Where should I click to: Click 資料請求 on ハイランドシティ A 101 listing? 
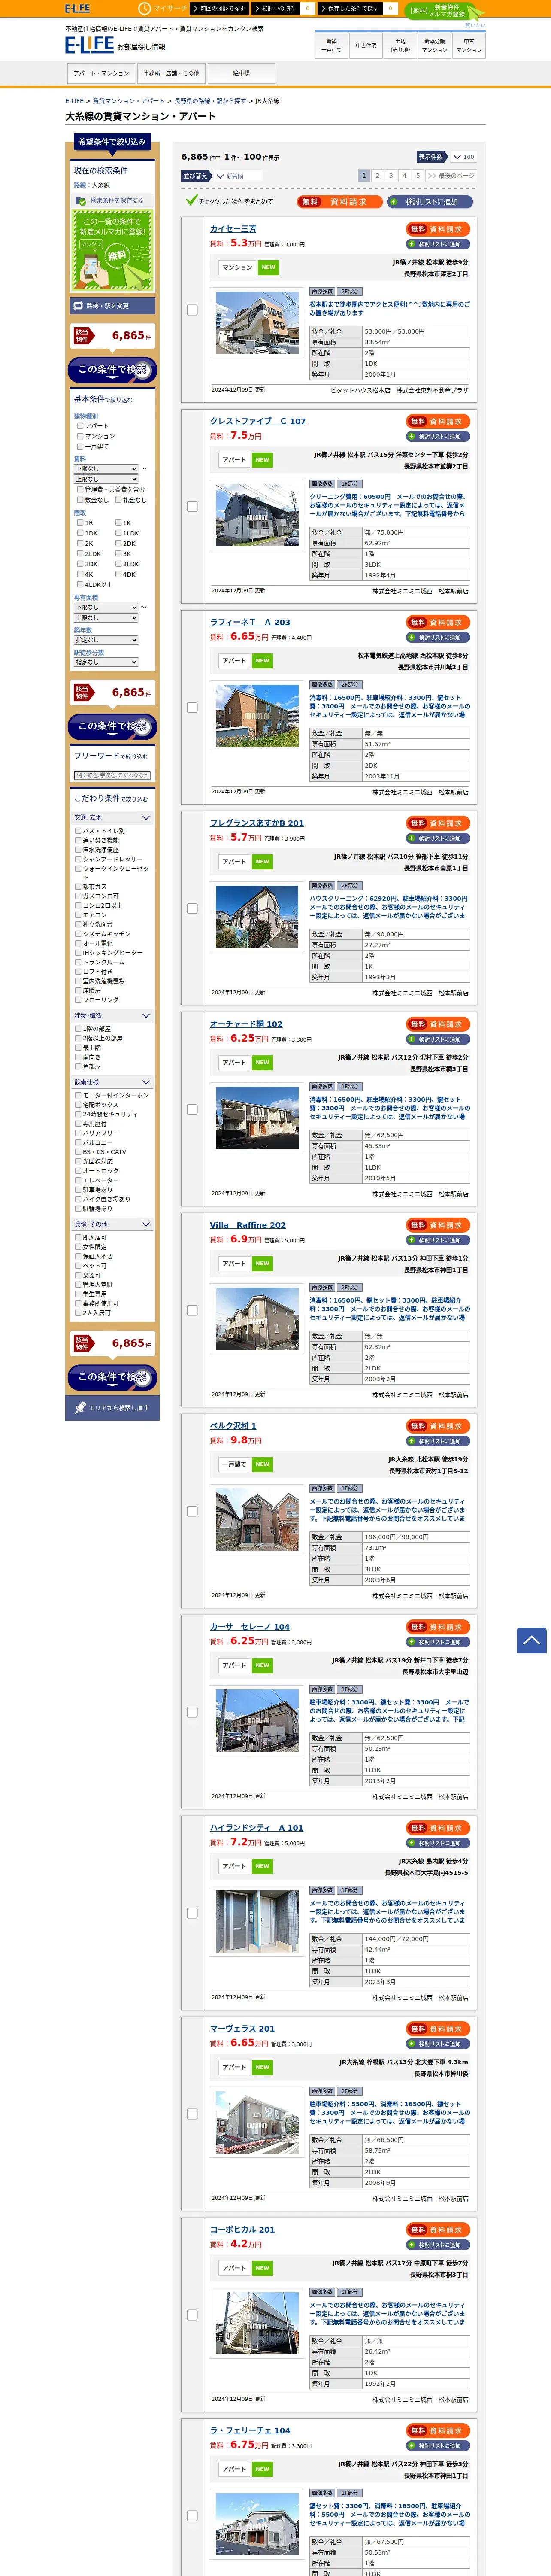point(439,1828)
